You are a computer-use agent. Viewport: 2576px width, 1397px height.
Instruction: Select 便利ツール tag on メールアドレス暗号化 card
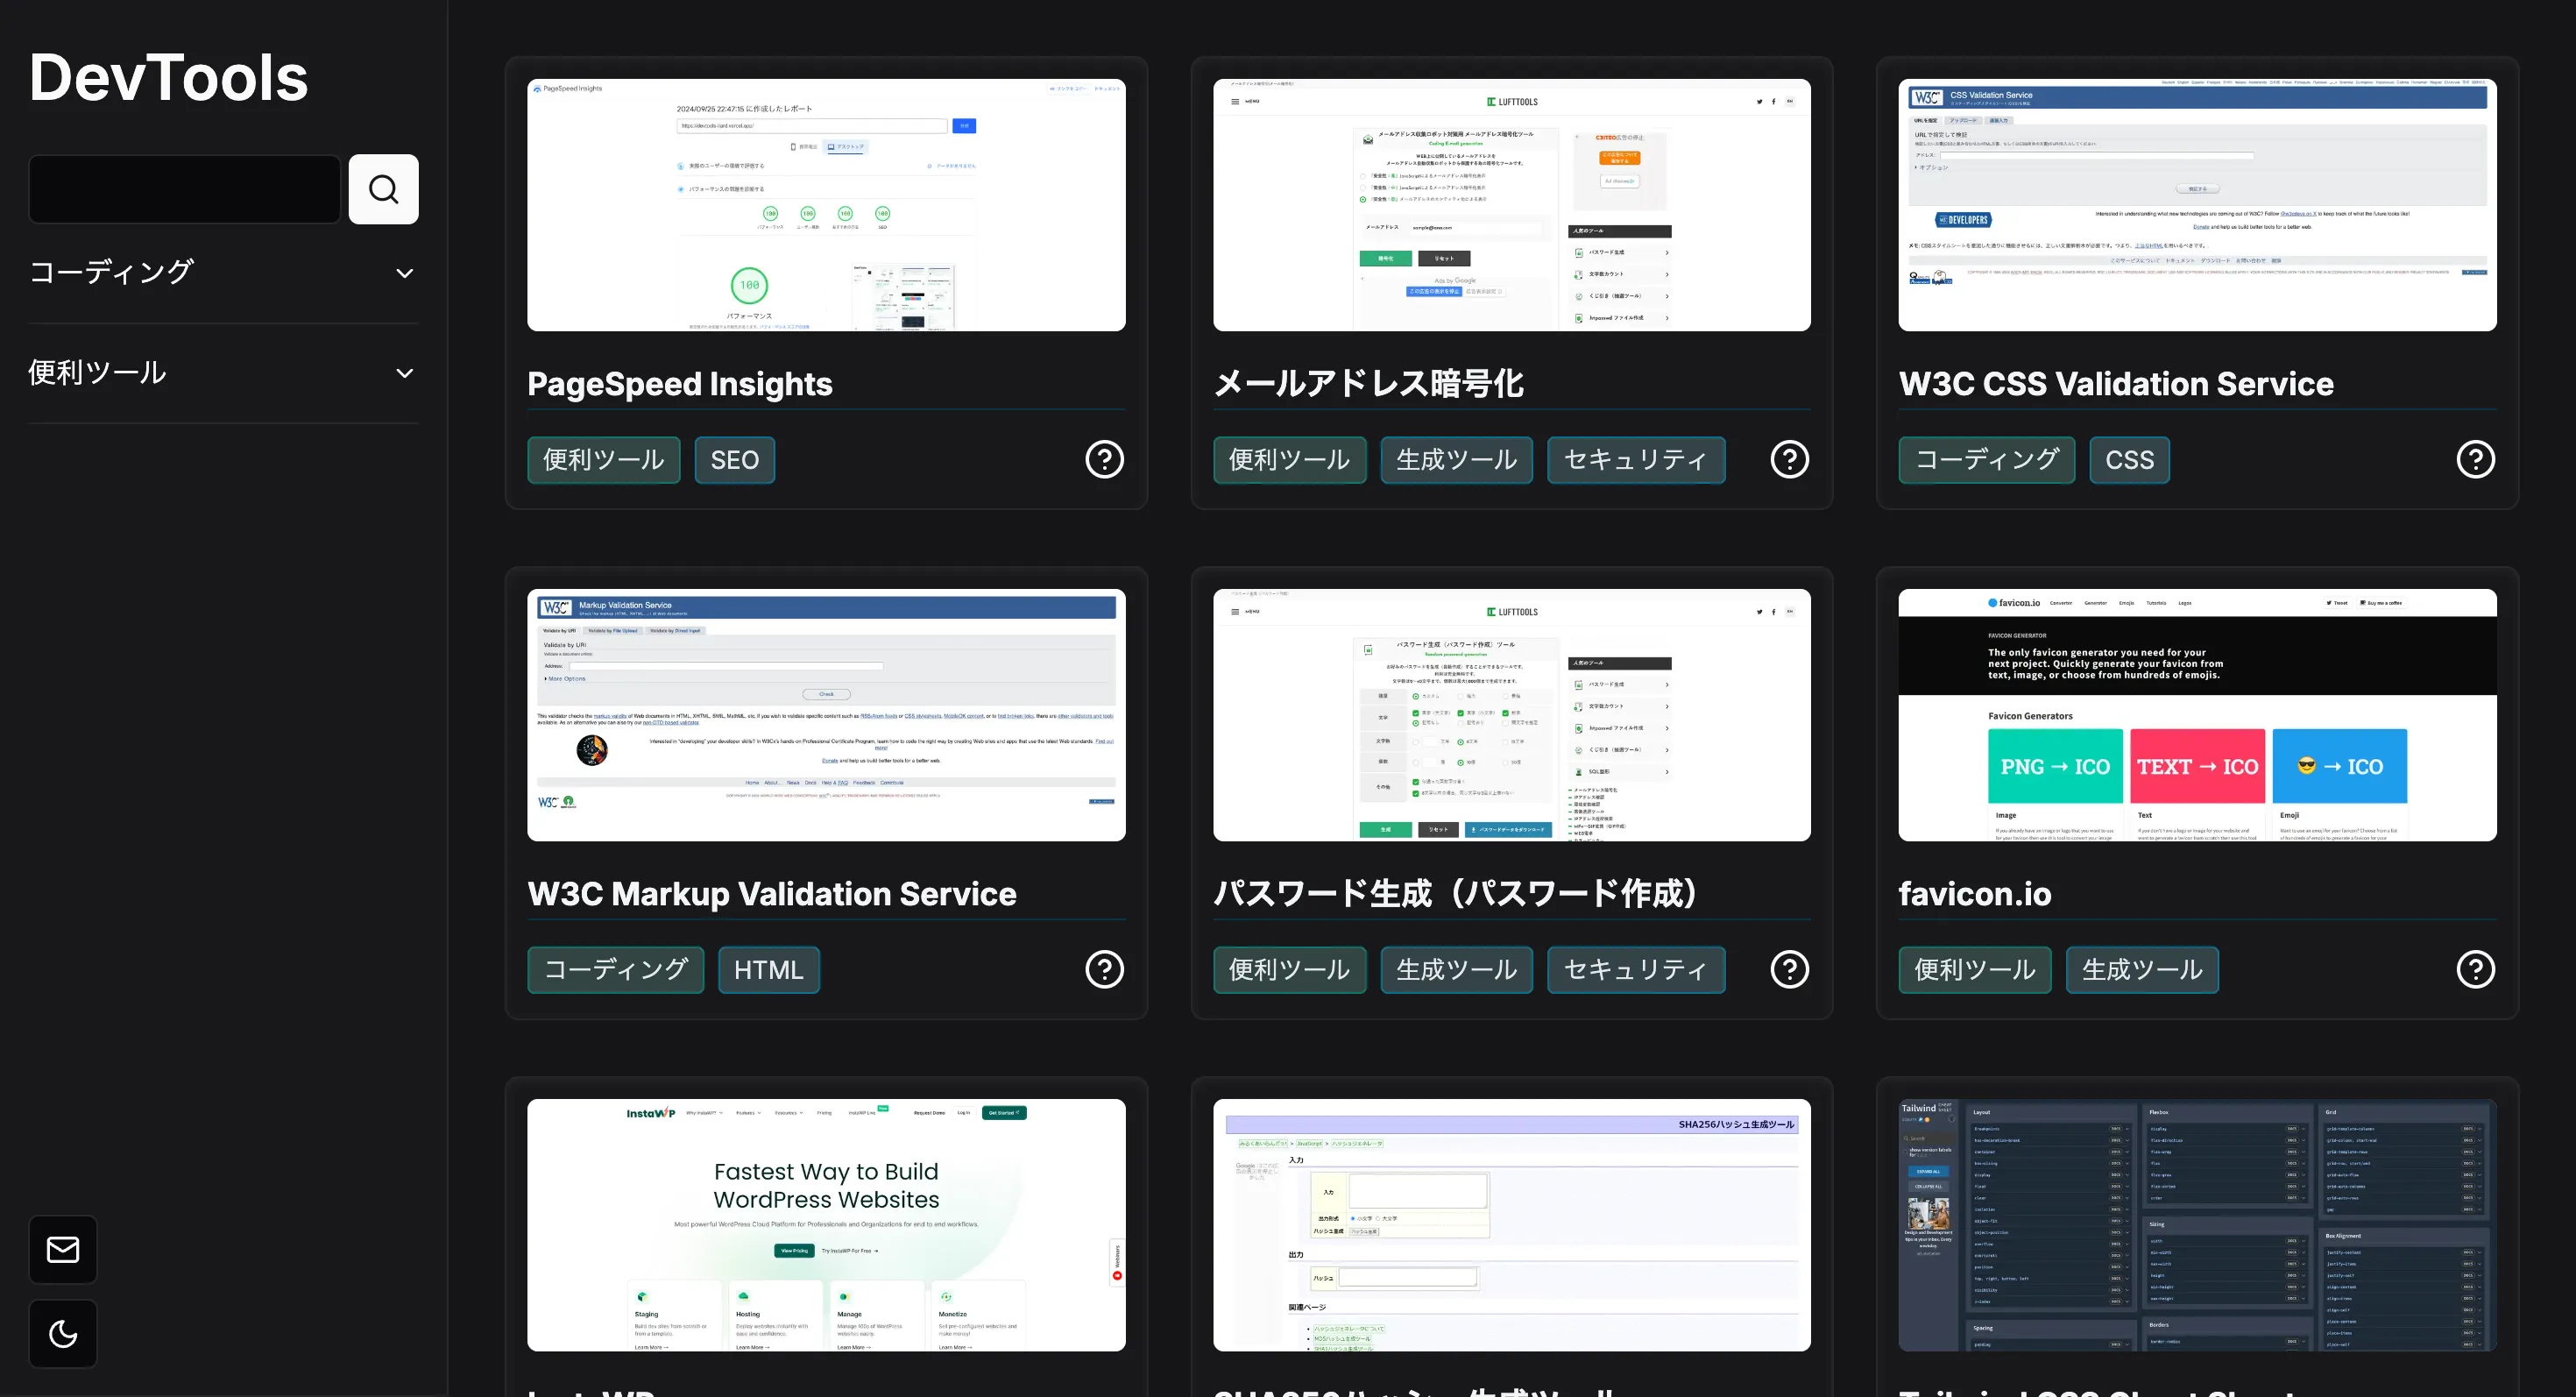(x=1290, y=460)
